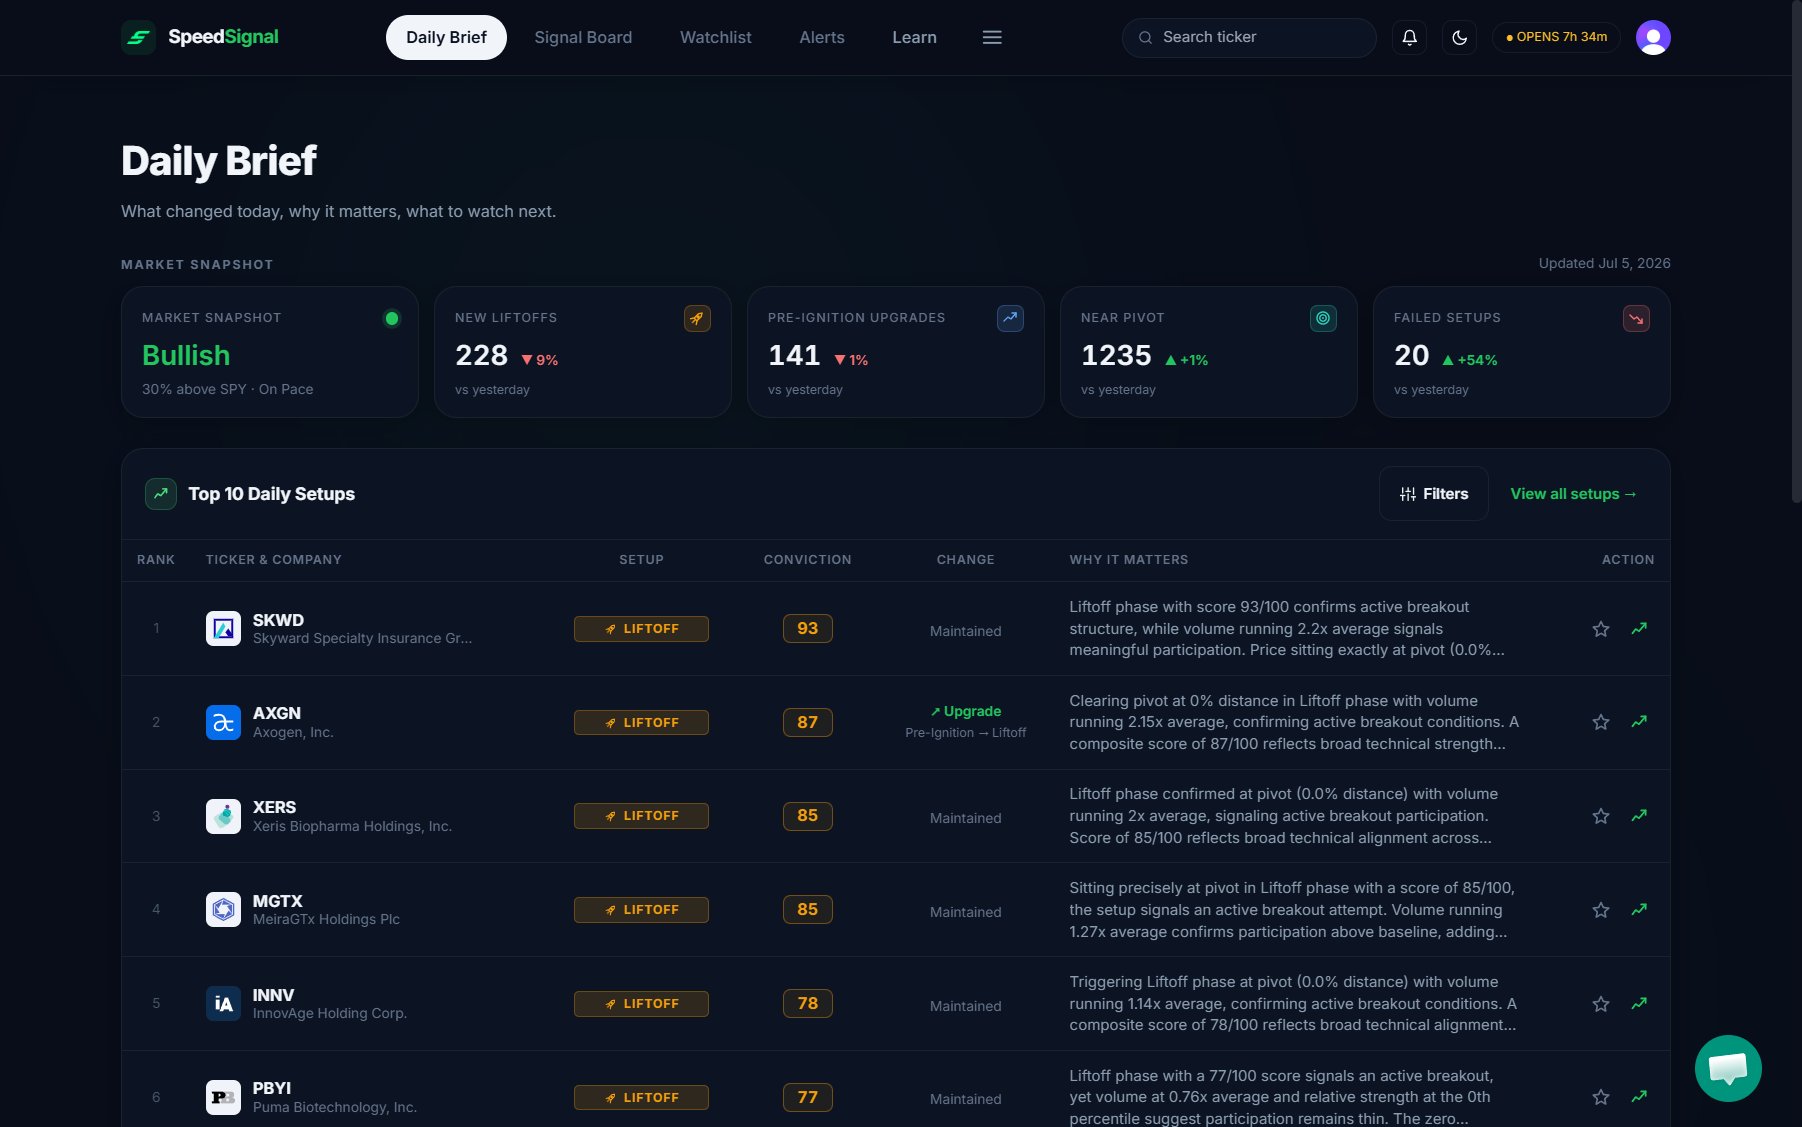Viewport: 1802px width, 1127px height.
Task: Open user profile avatar
Action: [x=1653, y=37]
